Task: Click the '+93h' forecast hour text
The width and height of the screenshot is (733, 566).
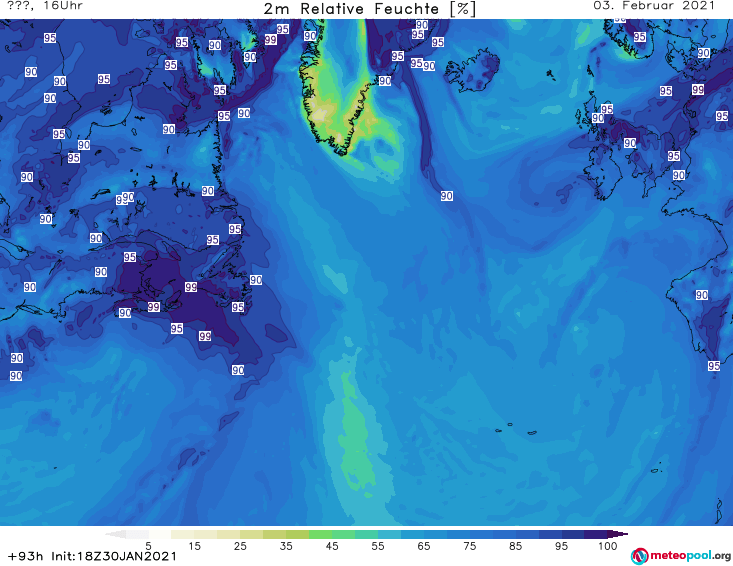Action: click(25, 556)
